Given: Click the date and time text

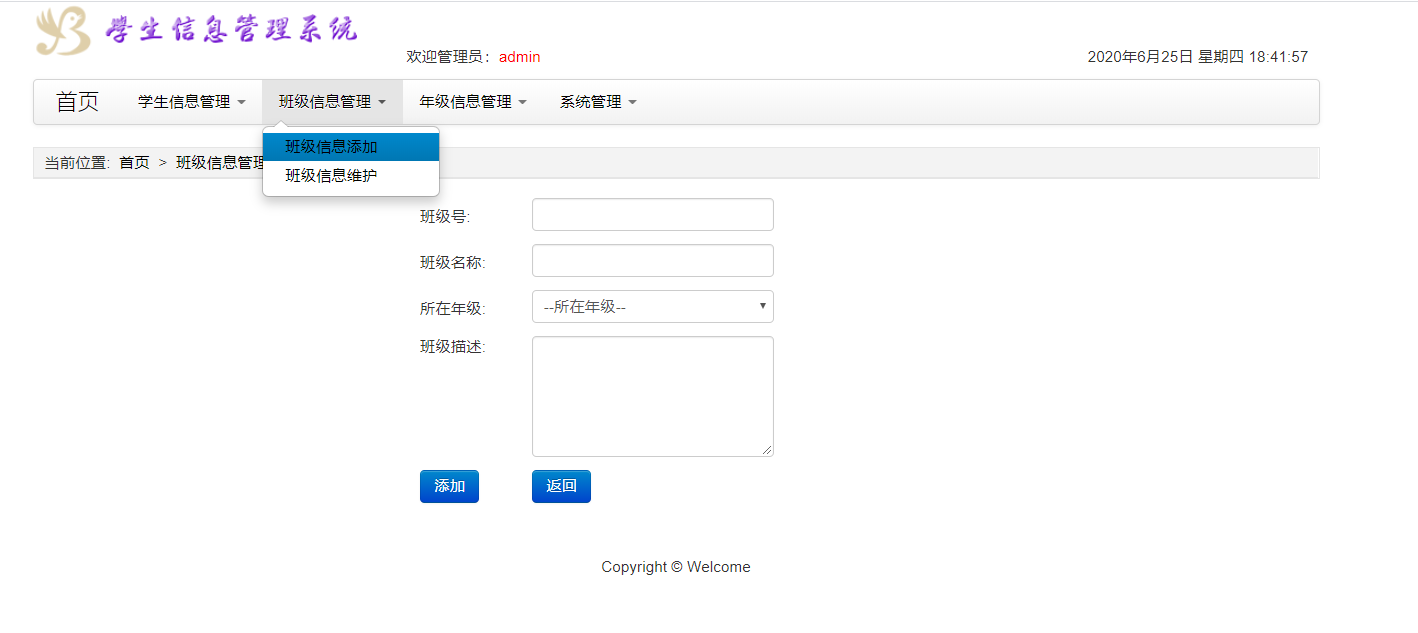Looking at the screenshot, I should (x=1198, y=57).
